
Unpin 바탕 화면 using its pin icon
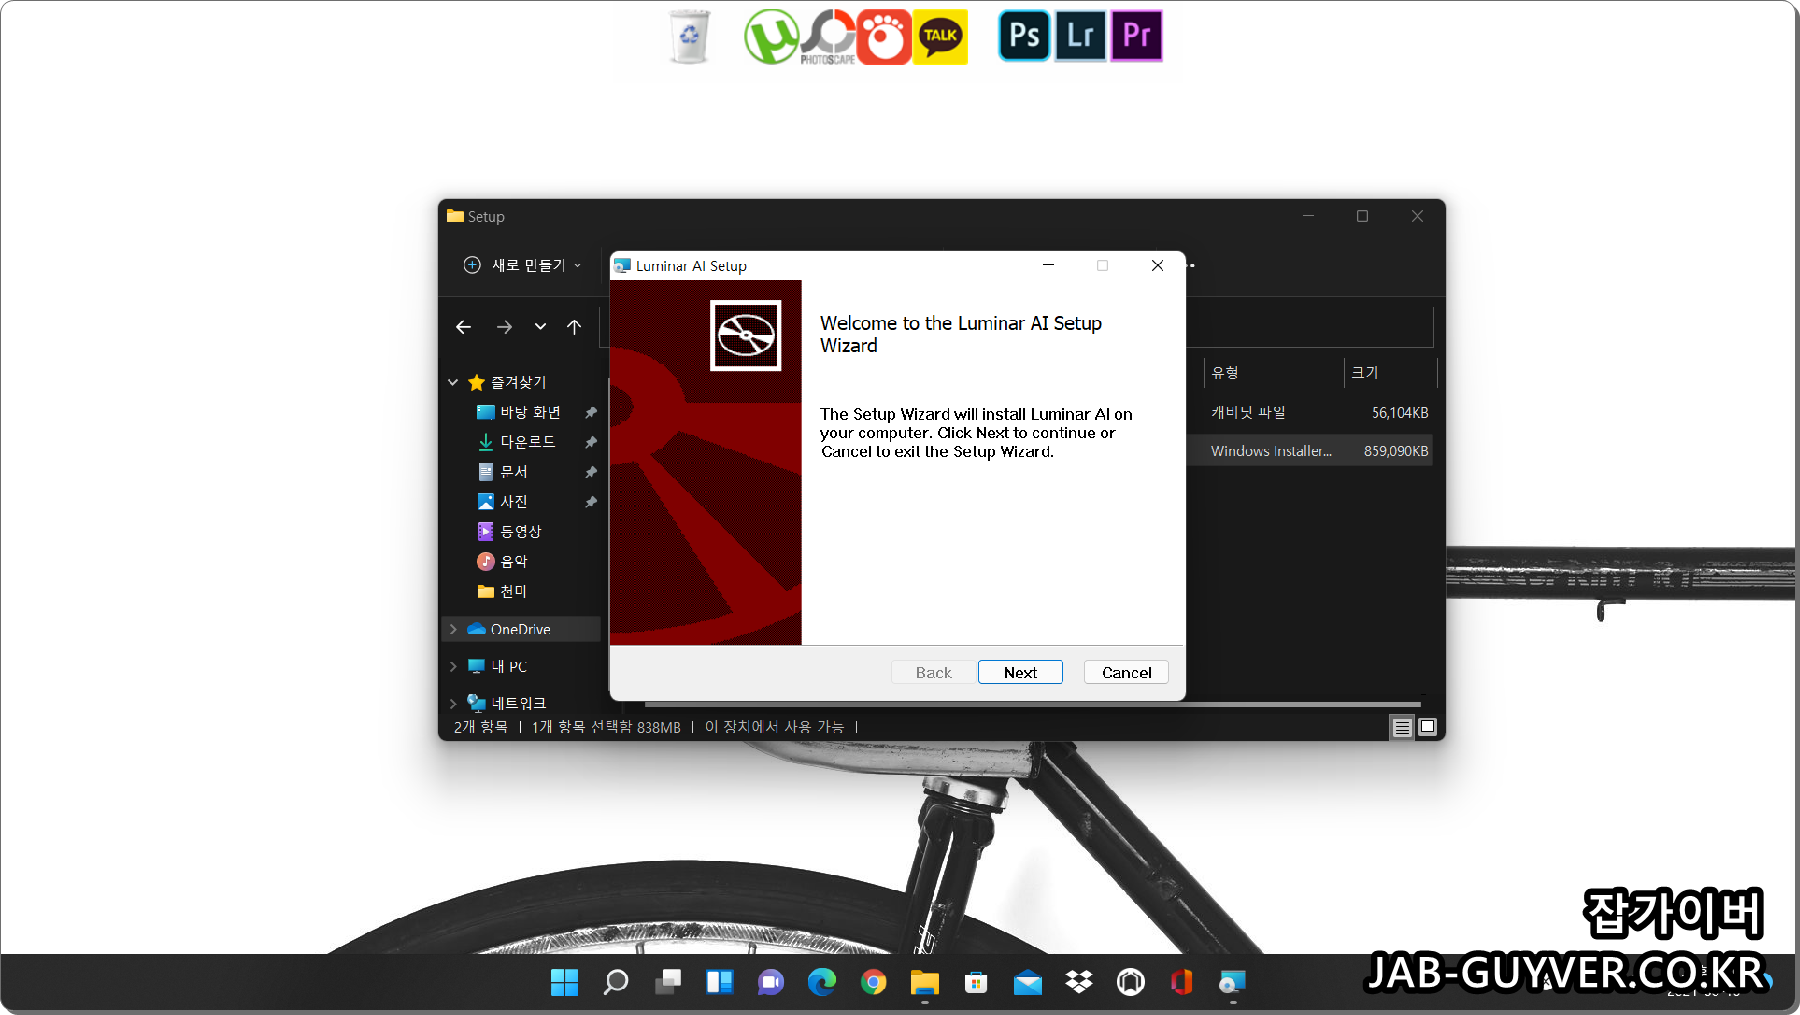point(591,412)
